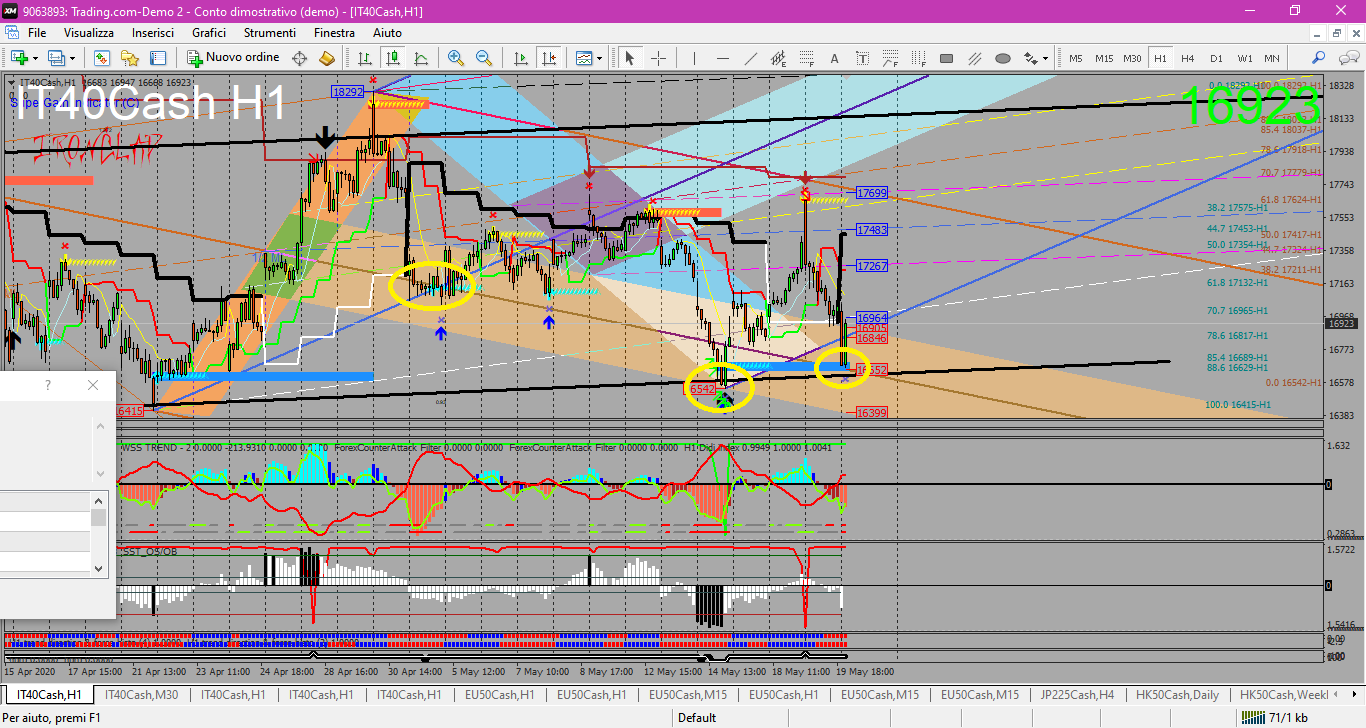Screen dimensions: 1366x728
Task: Click the 17699 price level label
Action: [872, 193]
